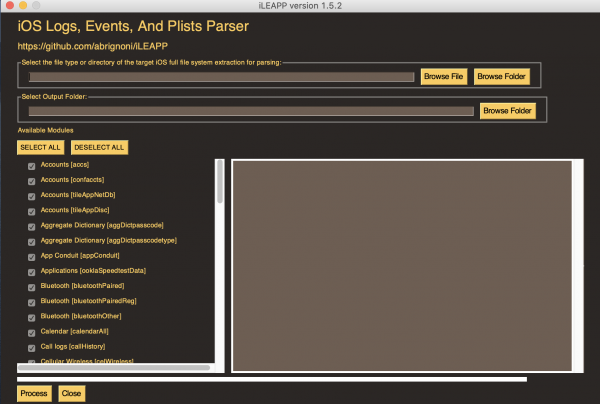Uncheck Accounts [accs] module
This screenshot has width=600, height=404.
(x=31, y=166)
